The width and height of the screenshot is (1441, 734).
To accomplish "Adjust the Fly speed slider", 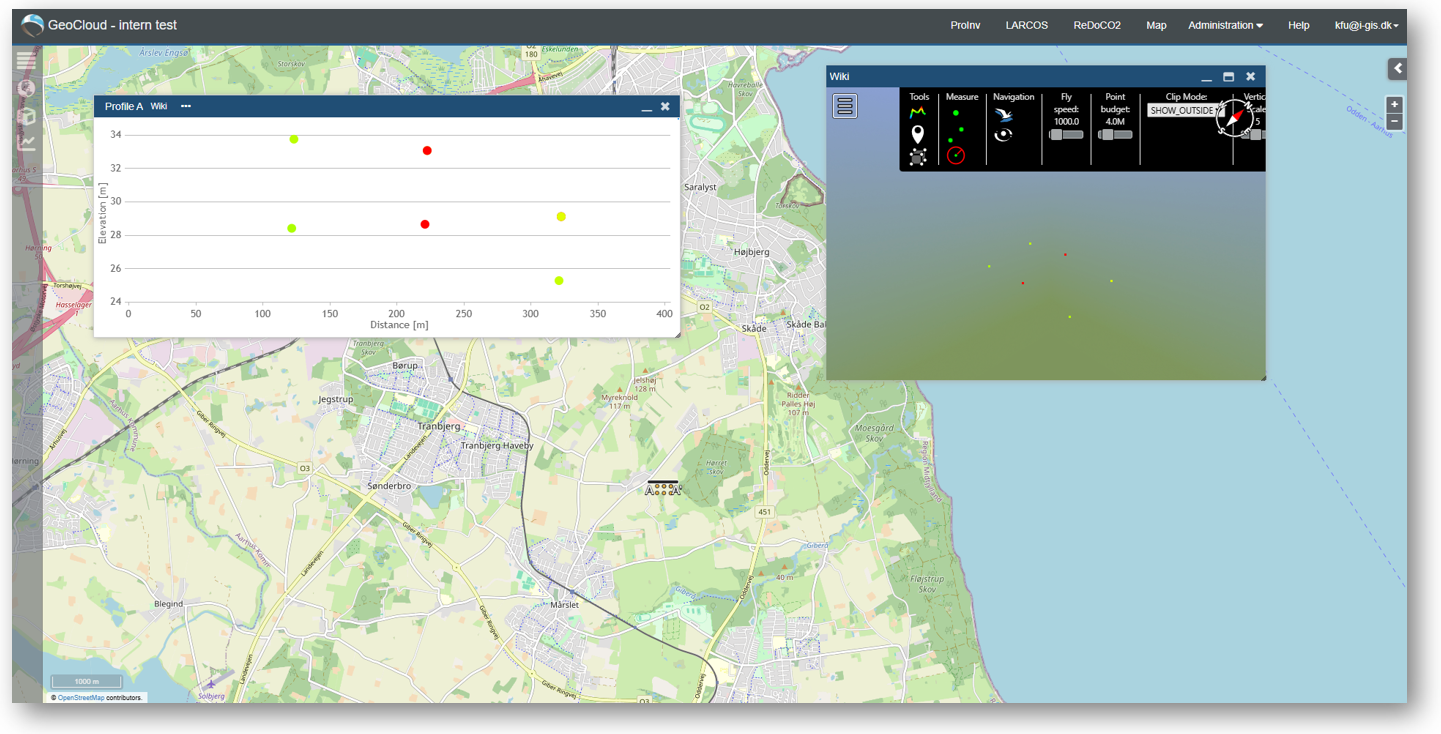I will pos(1066,134).
